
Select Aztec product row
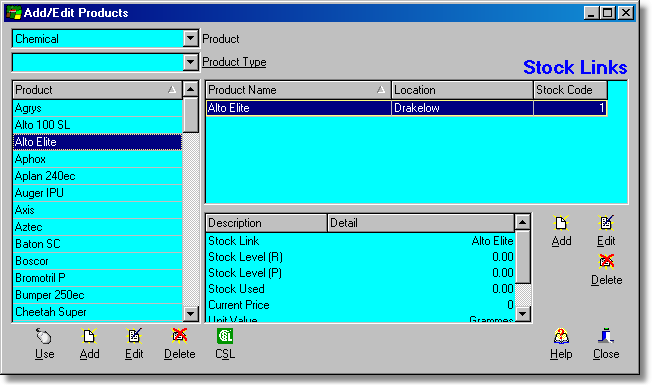(97, 227)
